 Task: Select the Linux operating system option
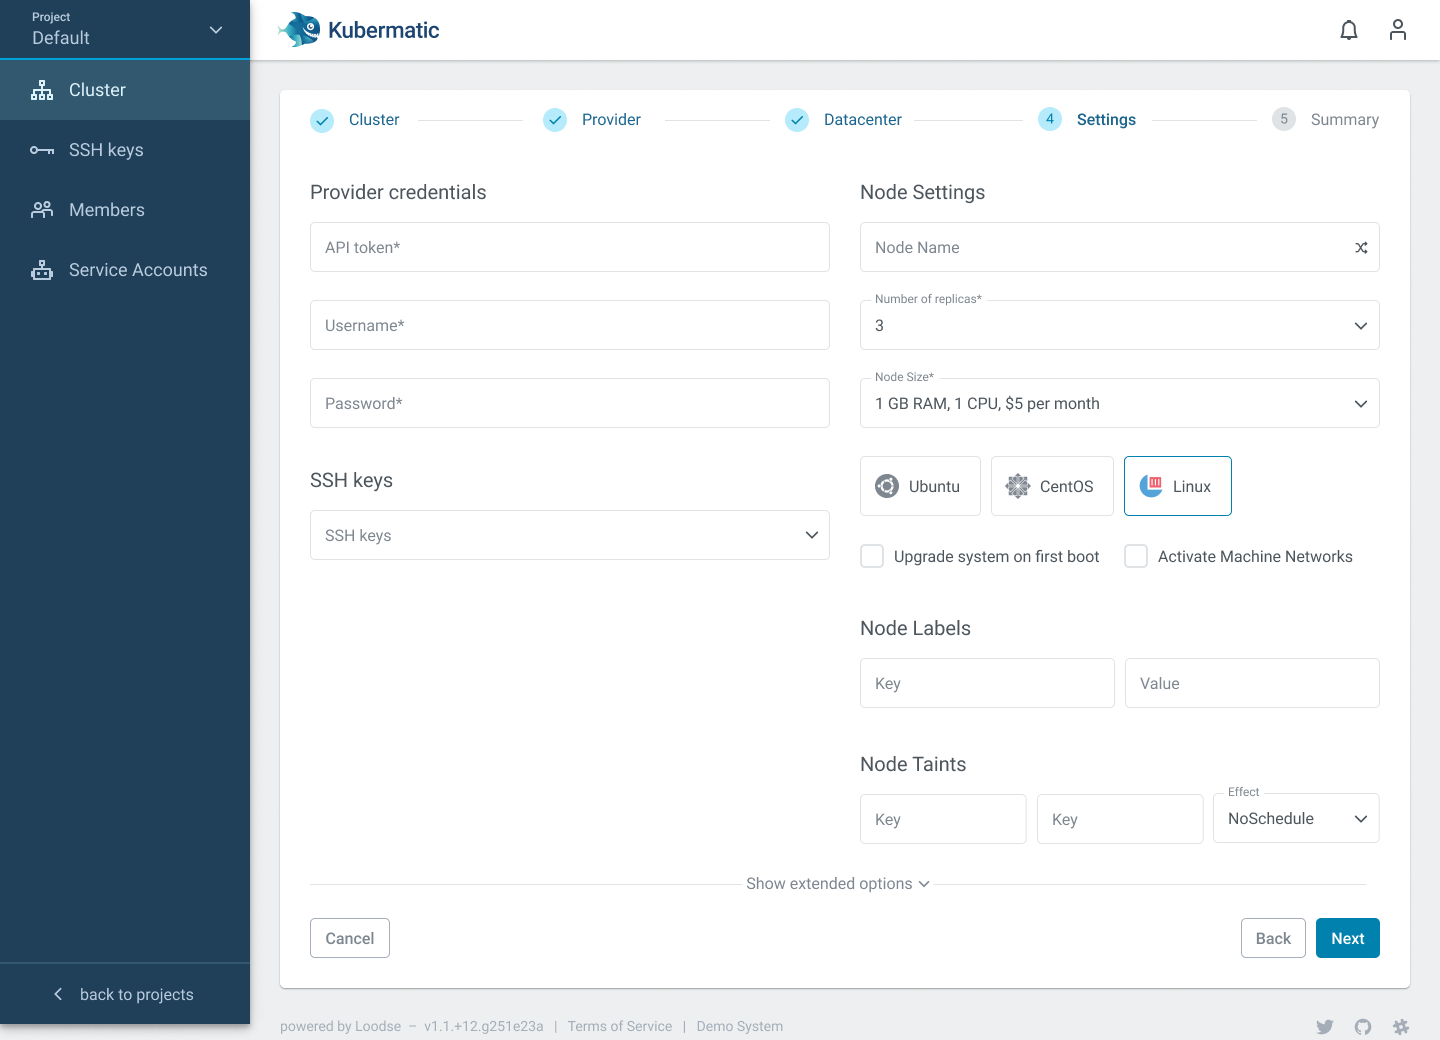click(1178, 486)
